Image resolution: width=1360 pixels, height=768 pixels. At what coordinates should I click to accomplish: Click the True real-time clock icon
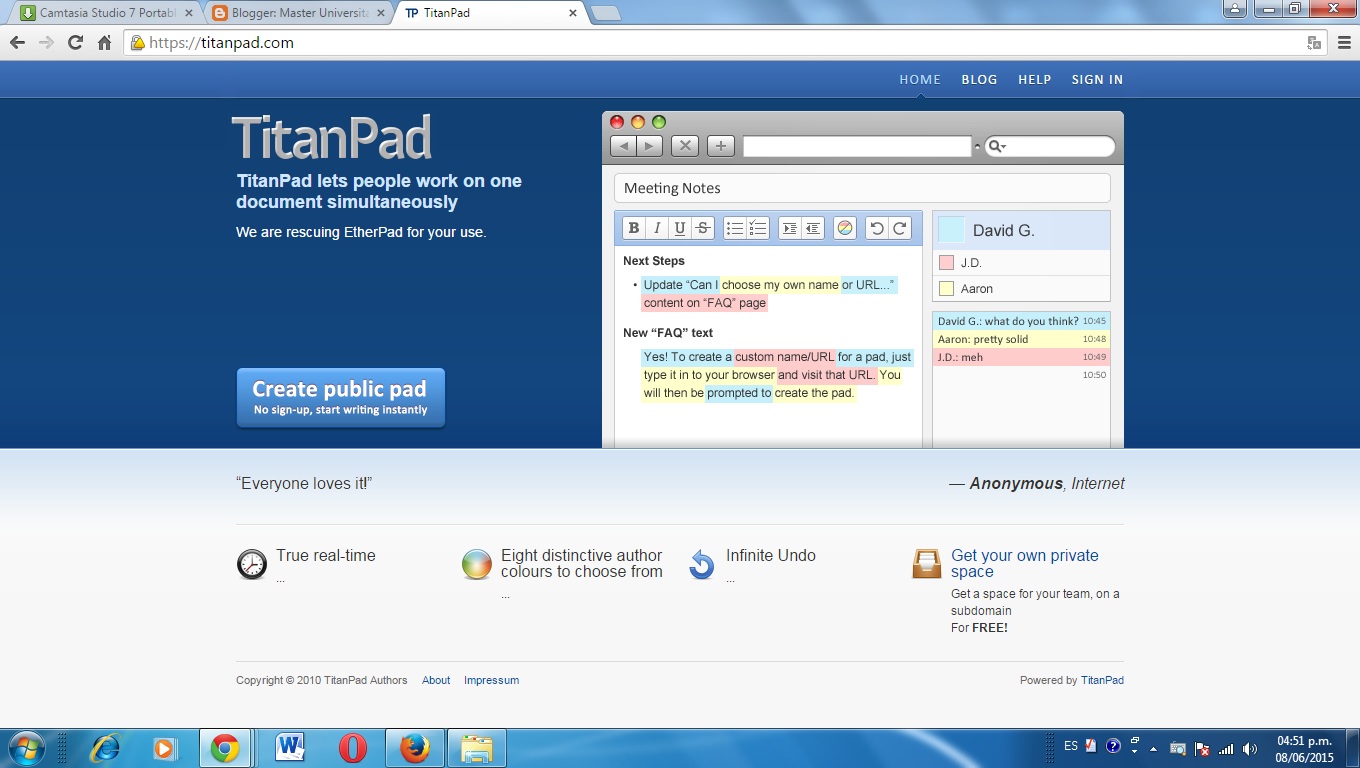point(252,564)
